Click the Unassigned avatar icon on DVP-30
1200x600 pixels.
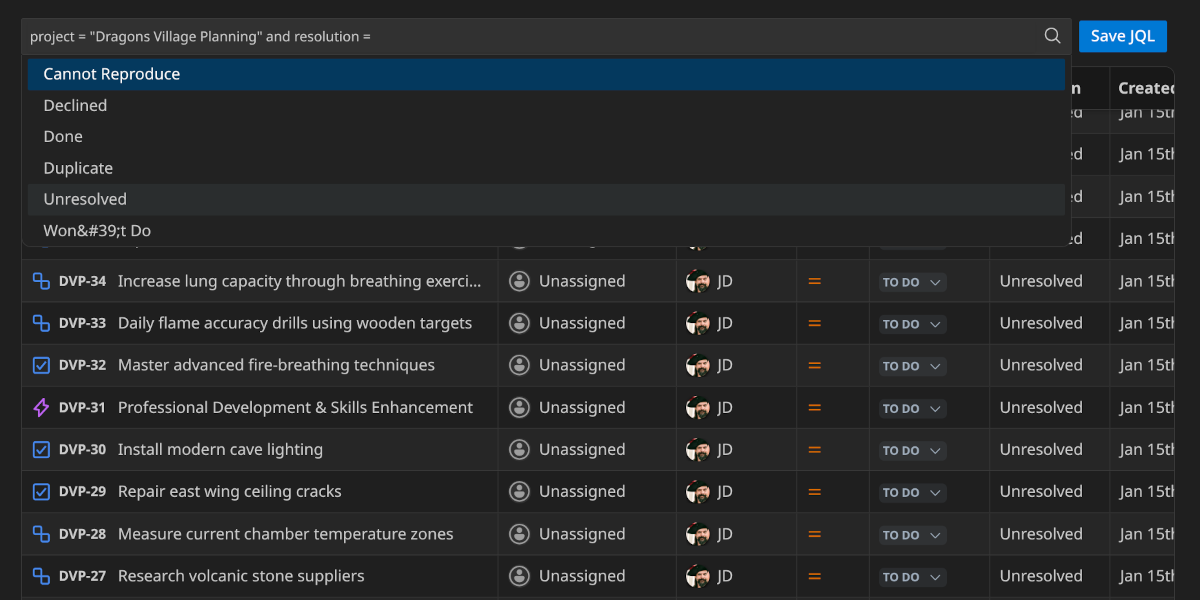pos(519,449)
